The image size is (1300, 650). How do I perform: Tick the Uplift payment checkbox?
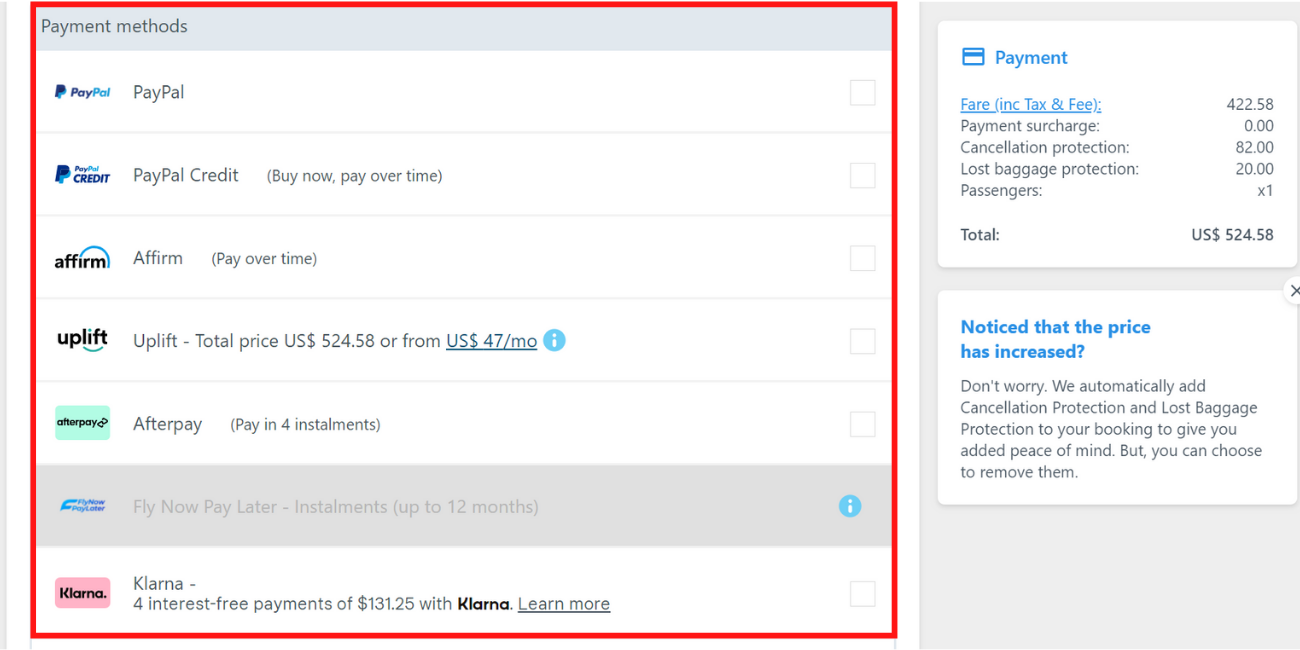862,341
